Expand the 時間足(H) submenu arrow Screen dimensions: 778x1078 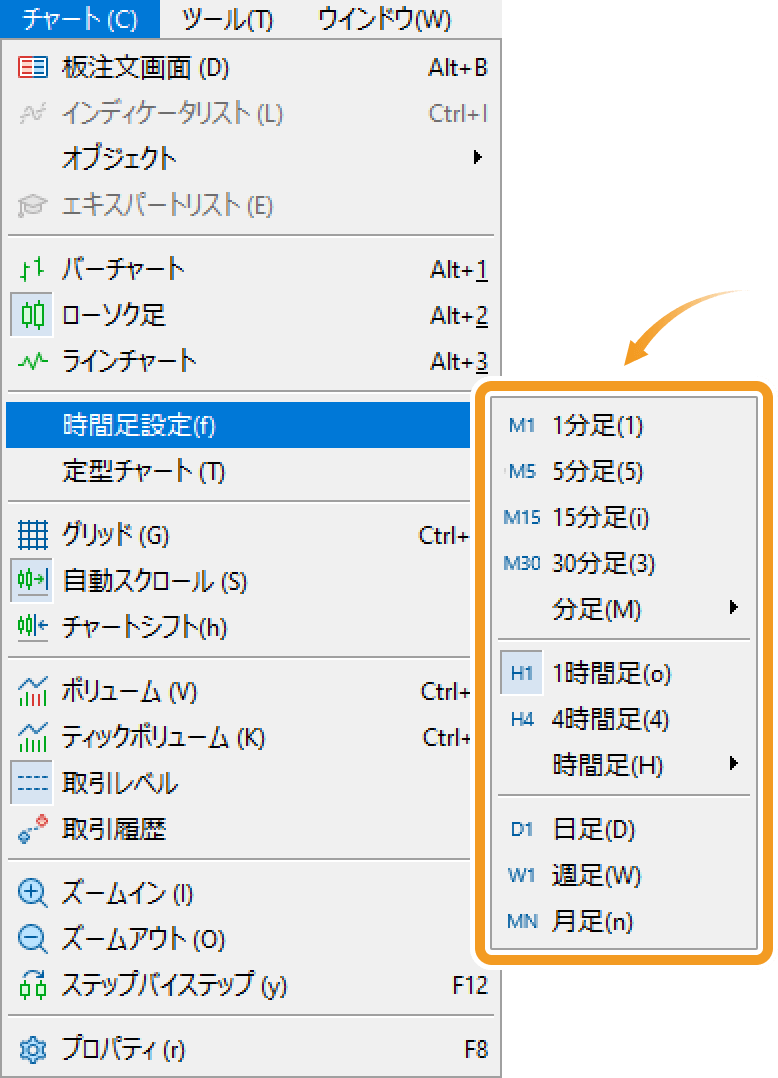point(733,763)
